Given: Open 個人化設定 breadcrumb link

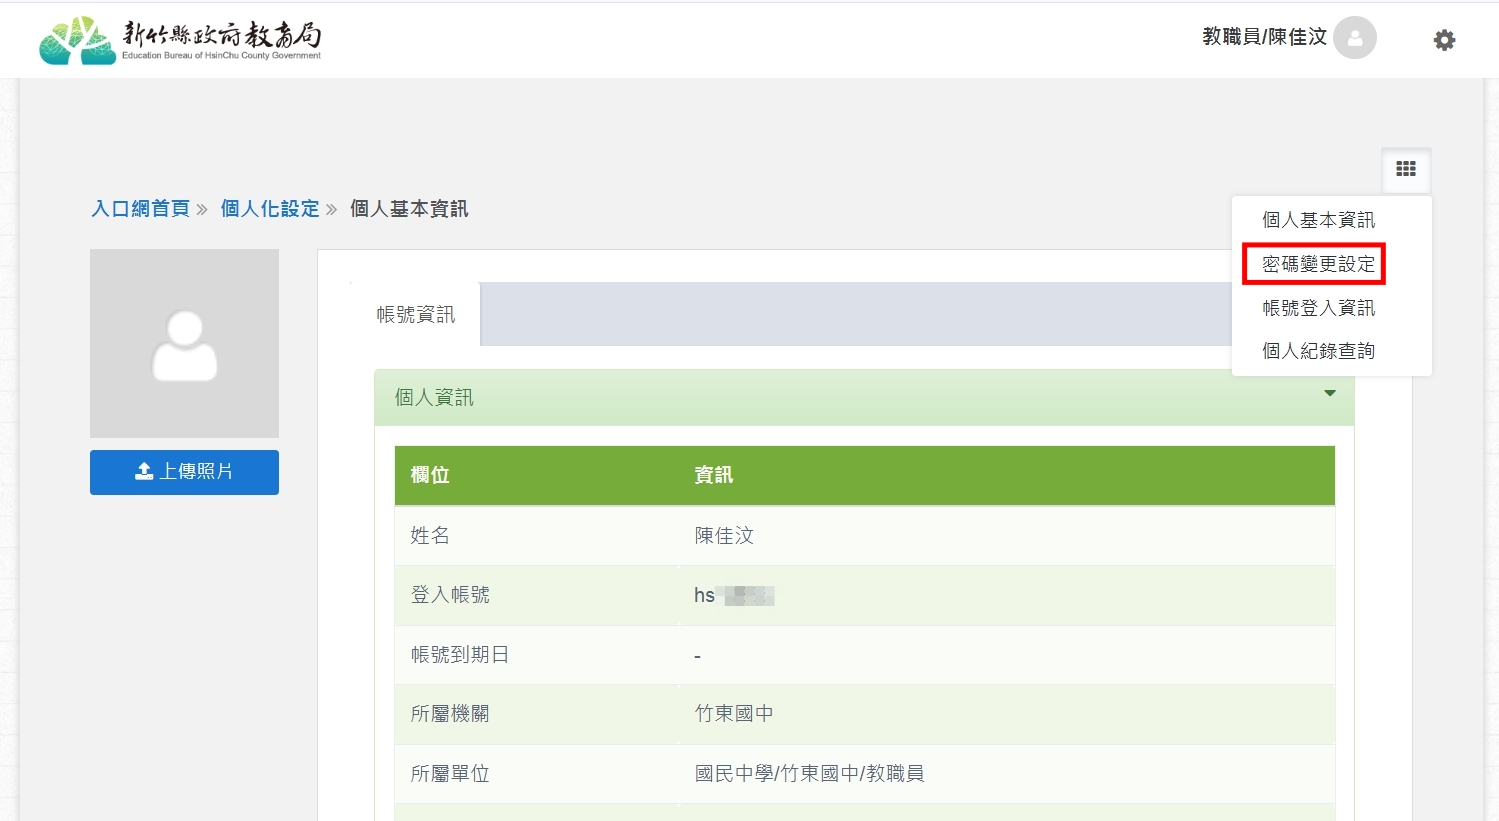Looking at the screenshot, I should (x=269, y=209).
